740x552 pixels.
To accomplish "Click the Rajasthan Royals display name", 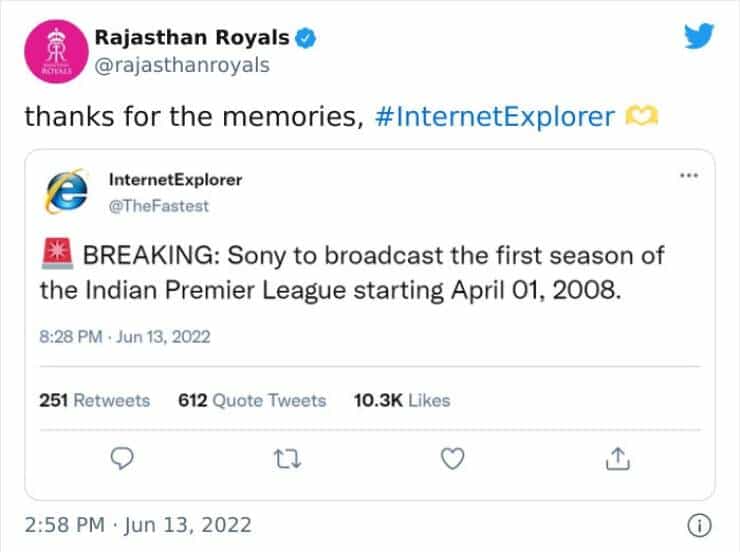I will [191, 38].
